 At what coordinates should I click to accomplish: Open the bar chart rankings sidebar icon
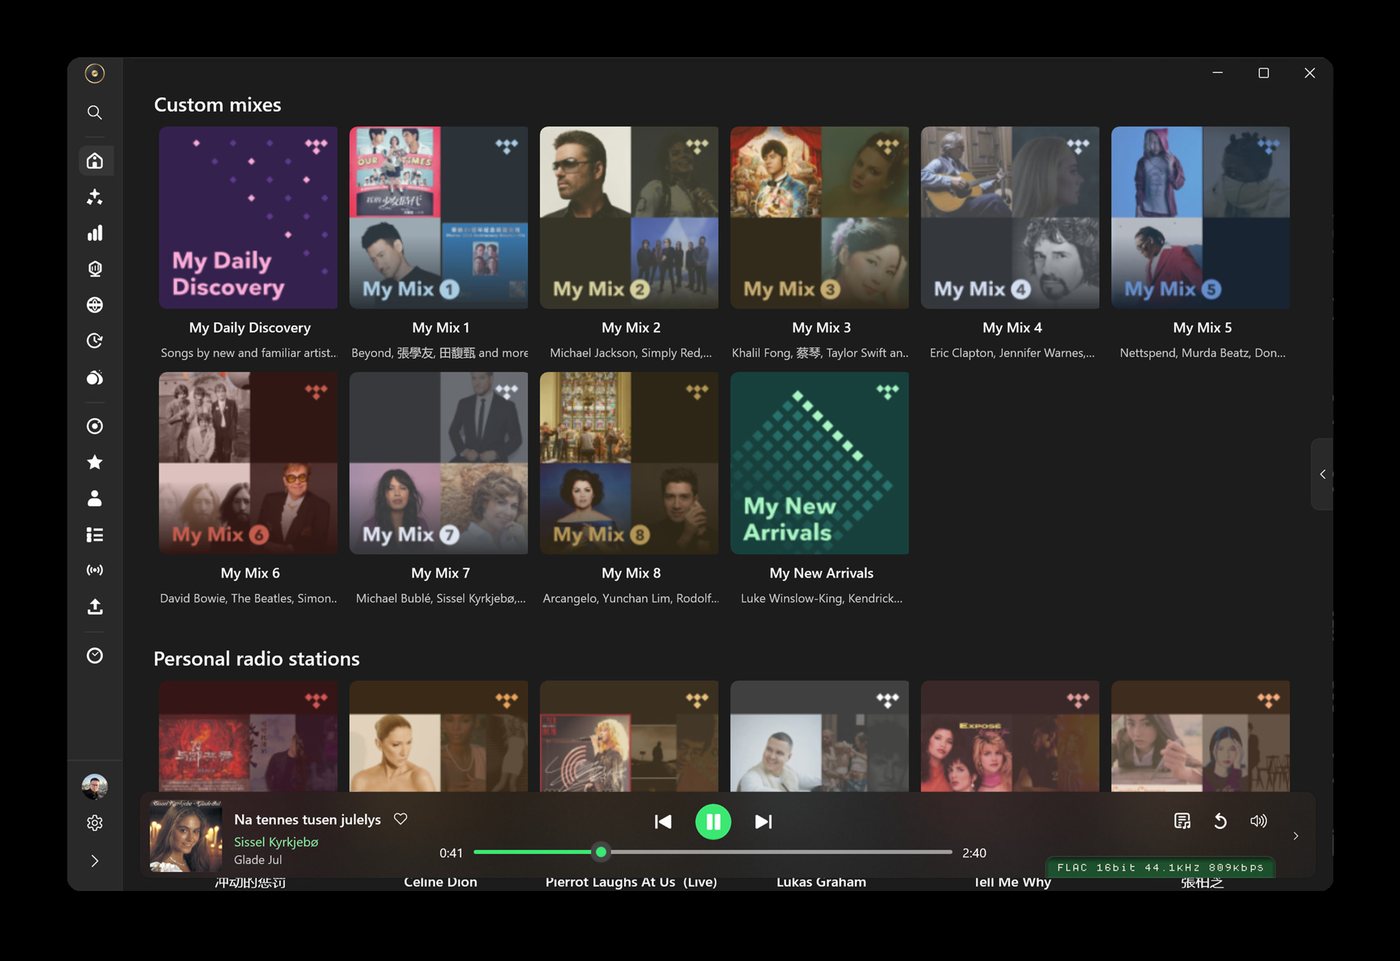[x=95, y=233]
